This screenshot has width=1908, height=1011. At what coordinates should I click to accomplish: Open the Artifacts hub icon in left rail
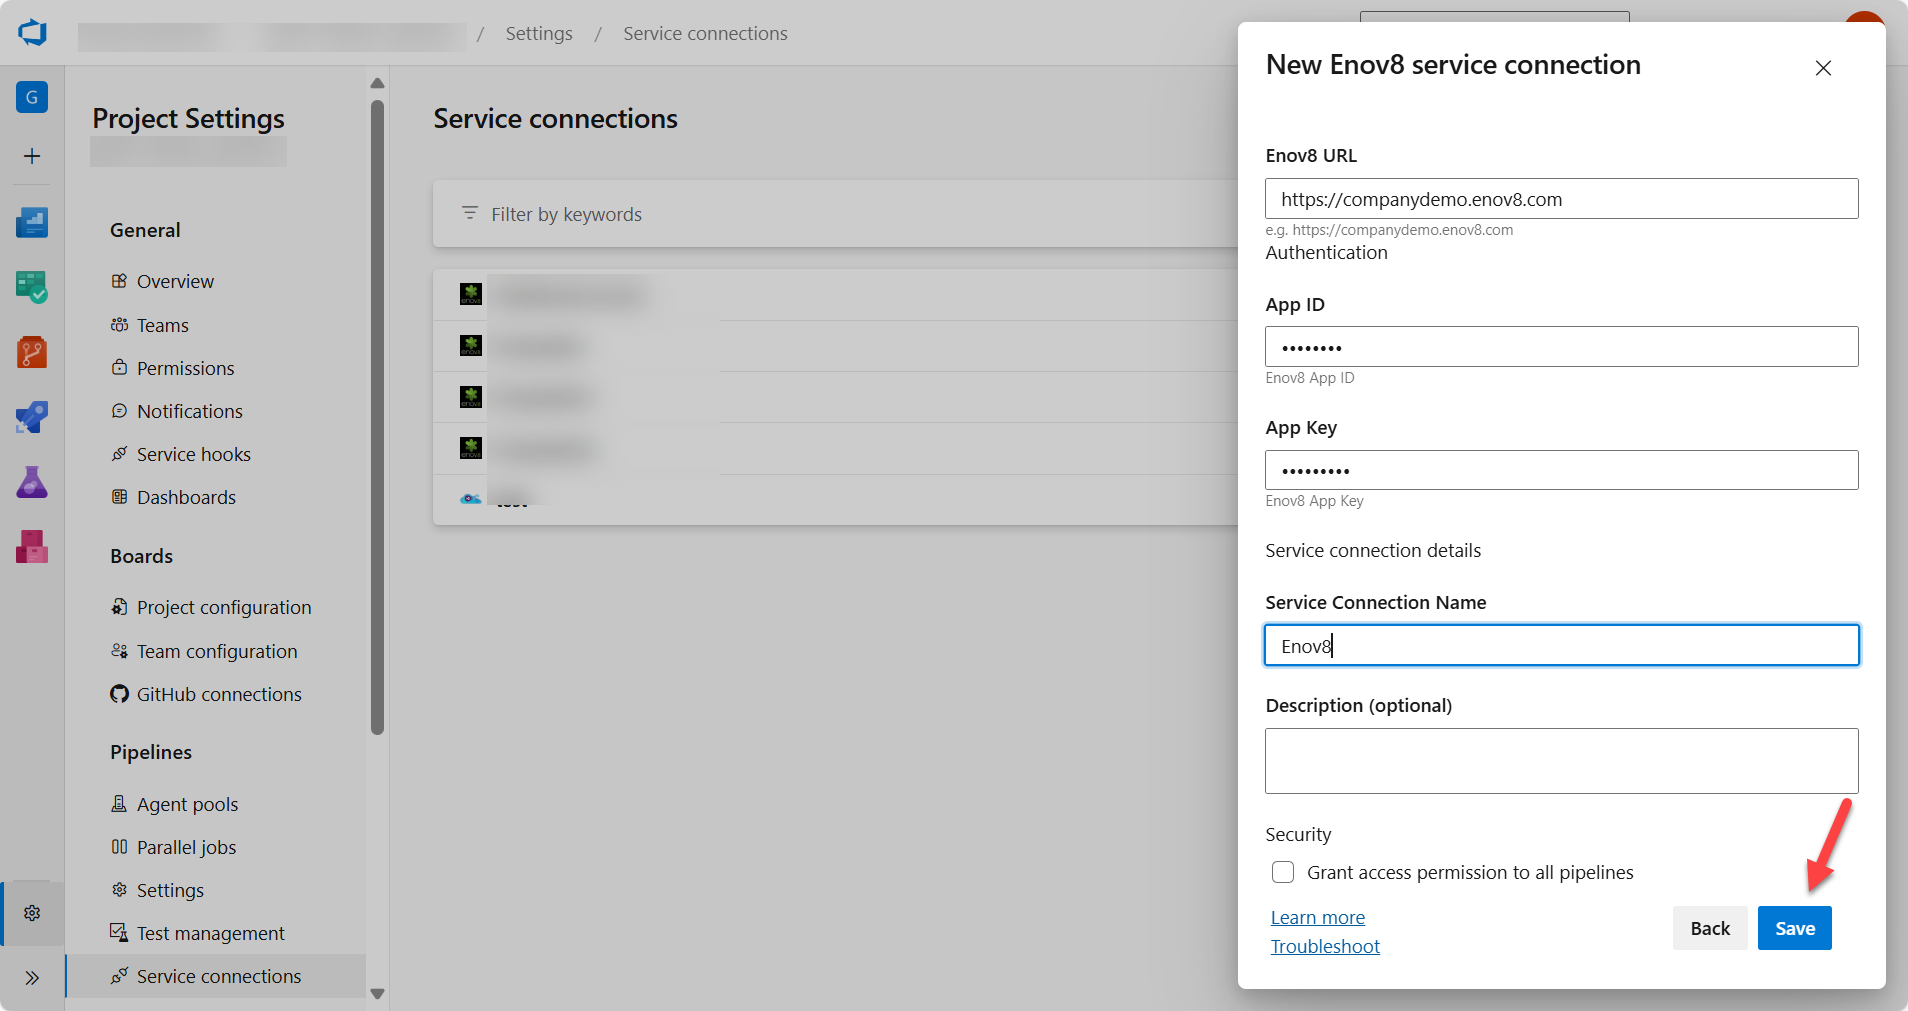[32, 547]
